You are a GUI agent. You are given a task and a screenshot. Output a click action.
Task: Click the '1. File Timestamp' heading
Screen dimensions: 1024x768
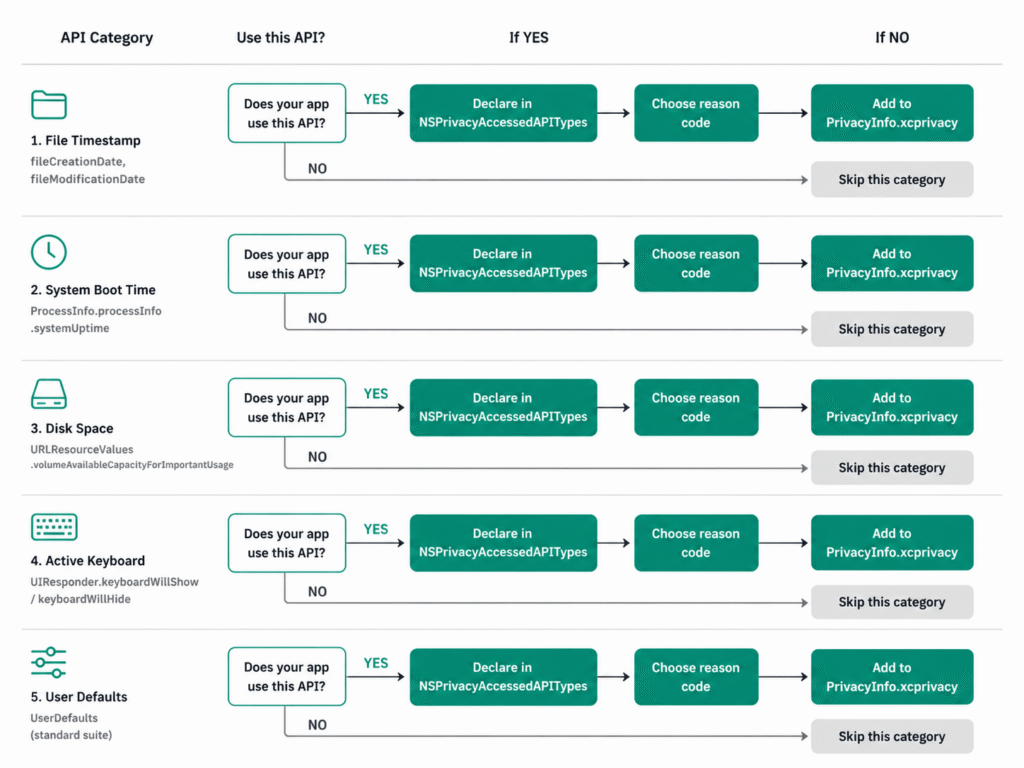coord(86,140)
